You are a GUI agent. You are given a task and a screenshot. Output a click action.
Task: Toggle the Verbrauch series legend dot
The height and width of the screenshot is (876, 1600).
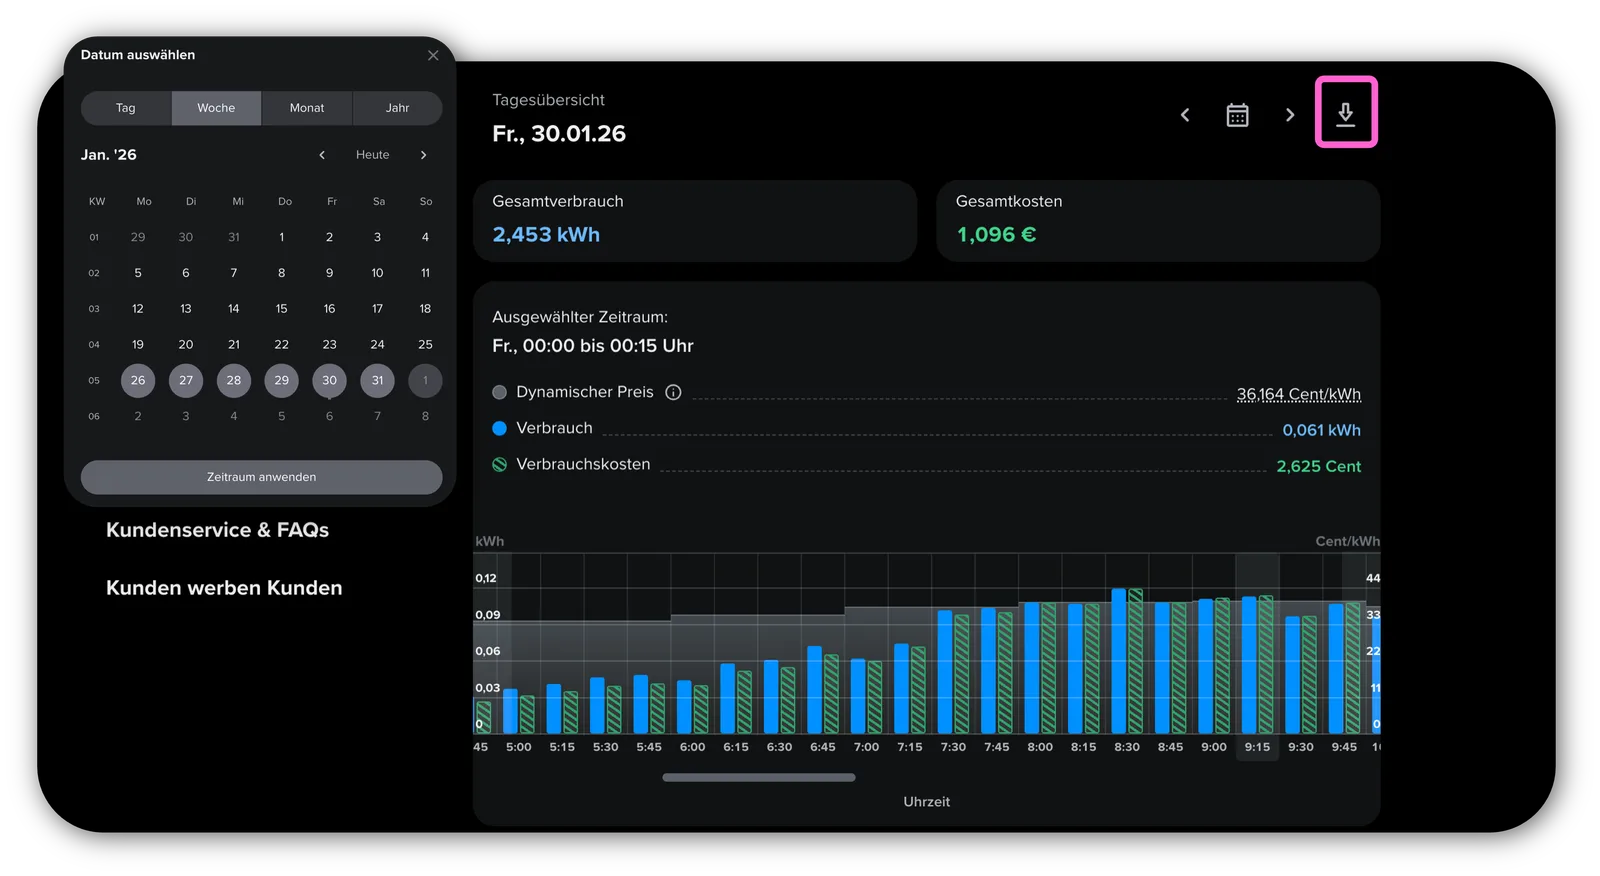[x=499, y=428]
